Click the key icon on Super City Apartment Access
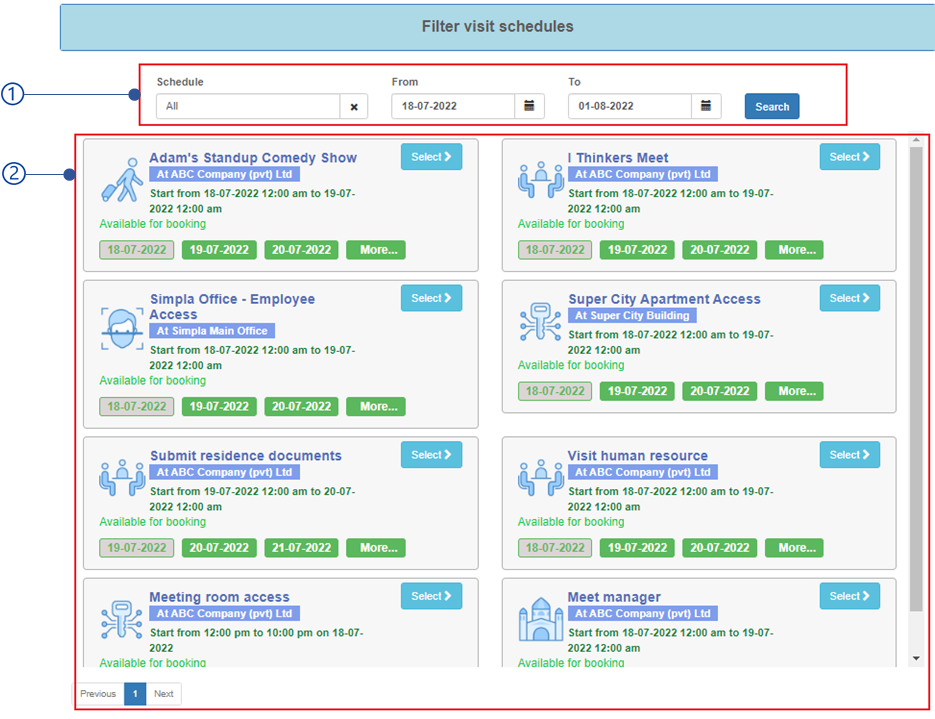 point(540,322)
